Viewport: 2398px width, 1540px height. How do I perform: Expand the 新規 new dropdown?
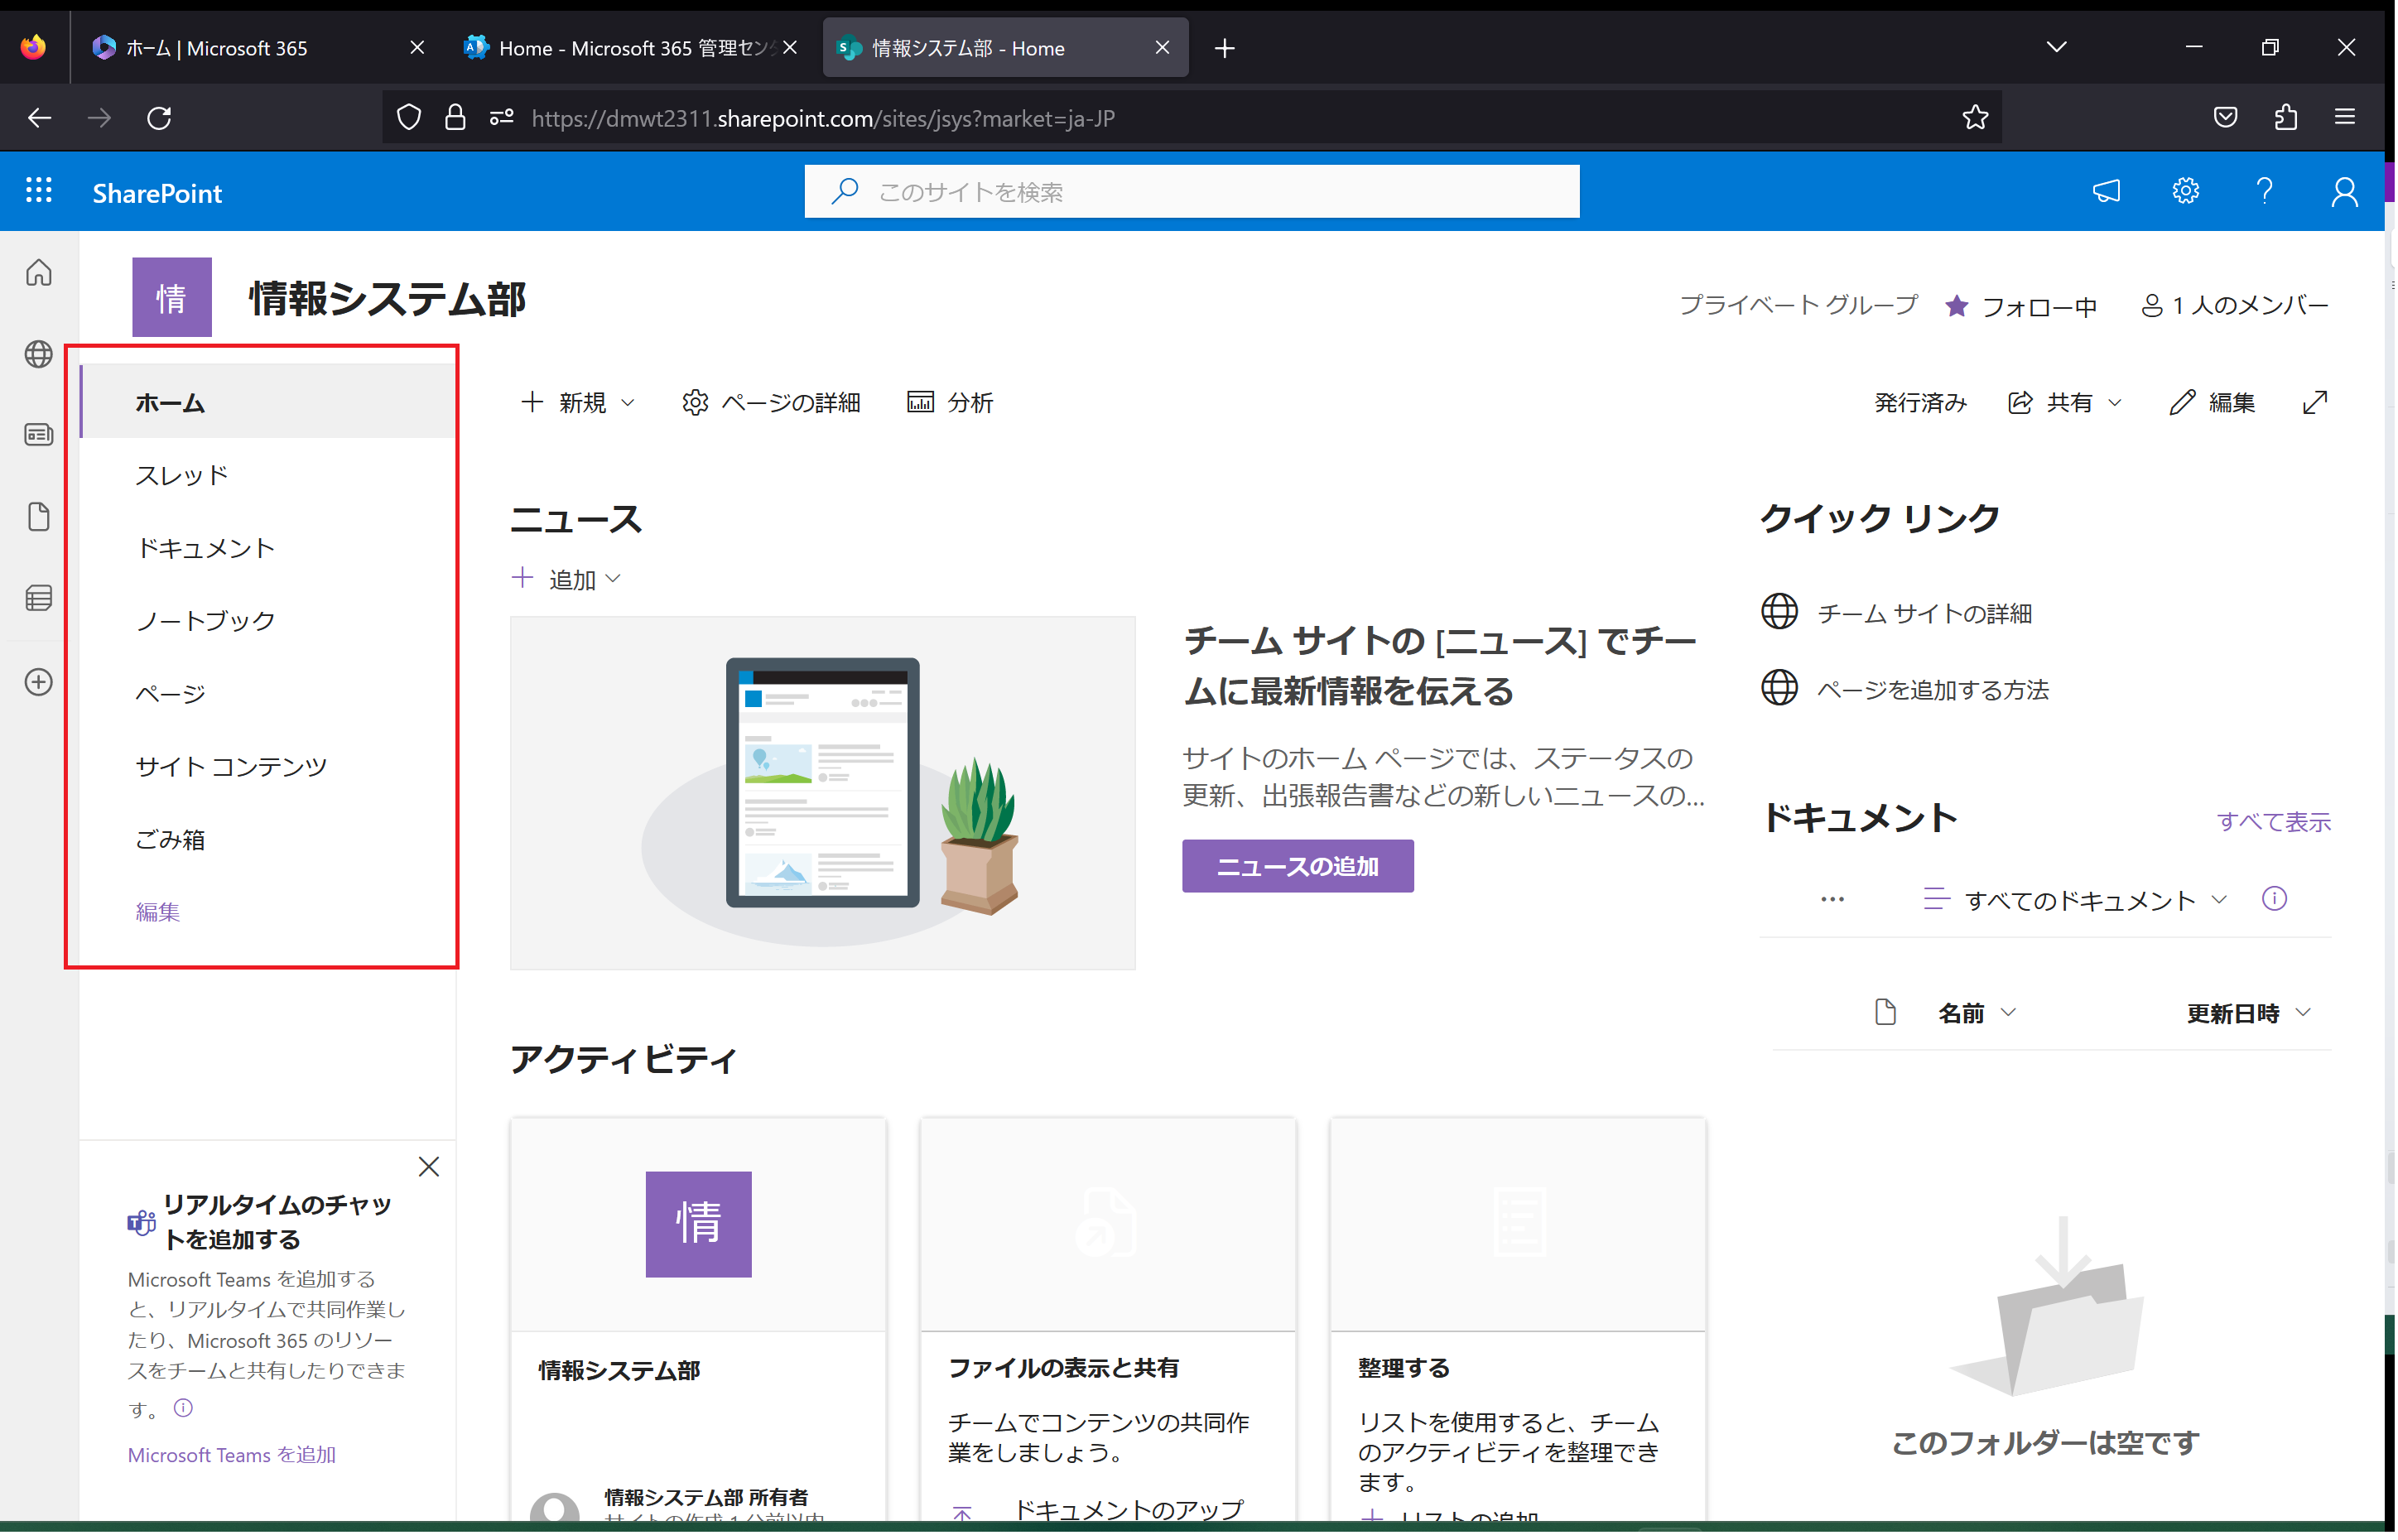coord(578,402)
